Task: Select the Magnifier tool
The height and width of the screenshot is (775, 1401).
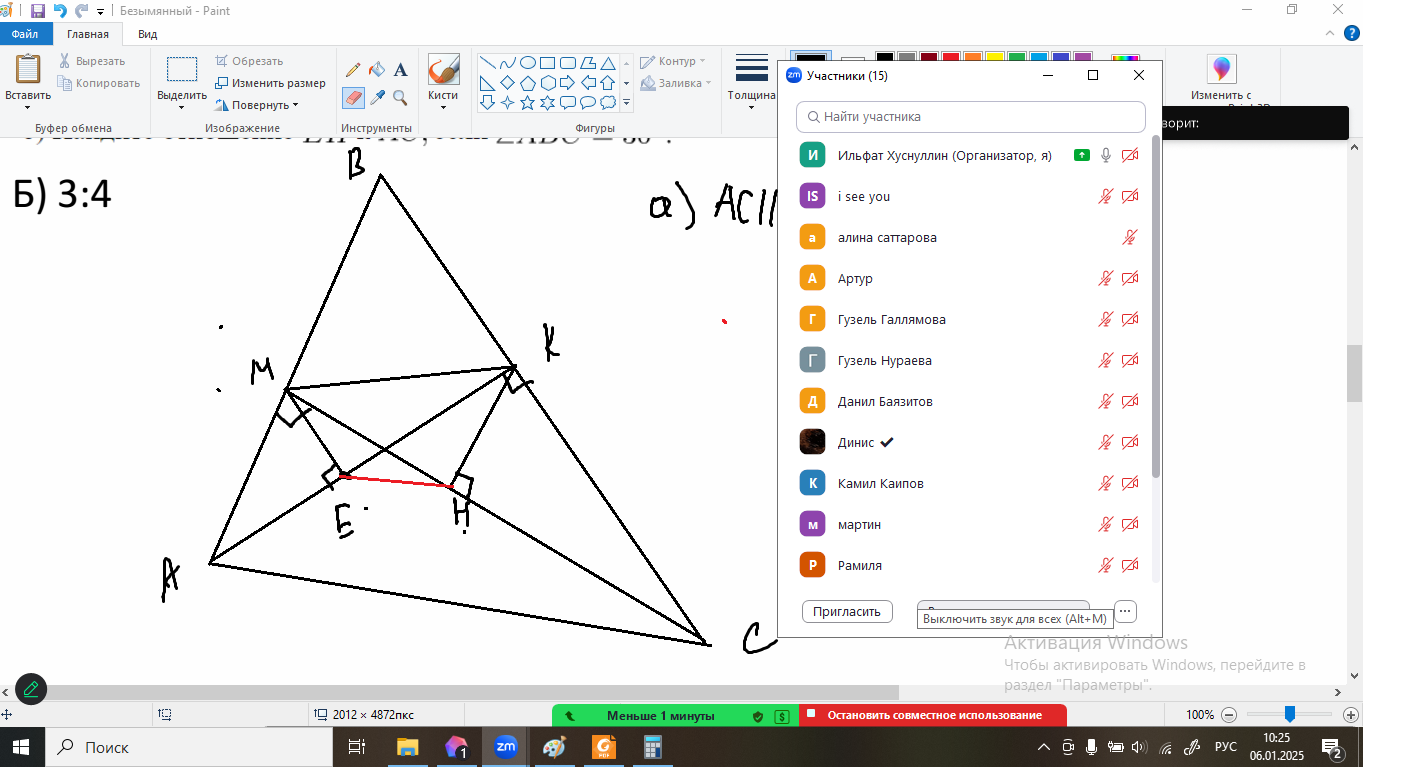Action: [400, 97]
